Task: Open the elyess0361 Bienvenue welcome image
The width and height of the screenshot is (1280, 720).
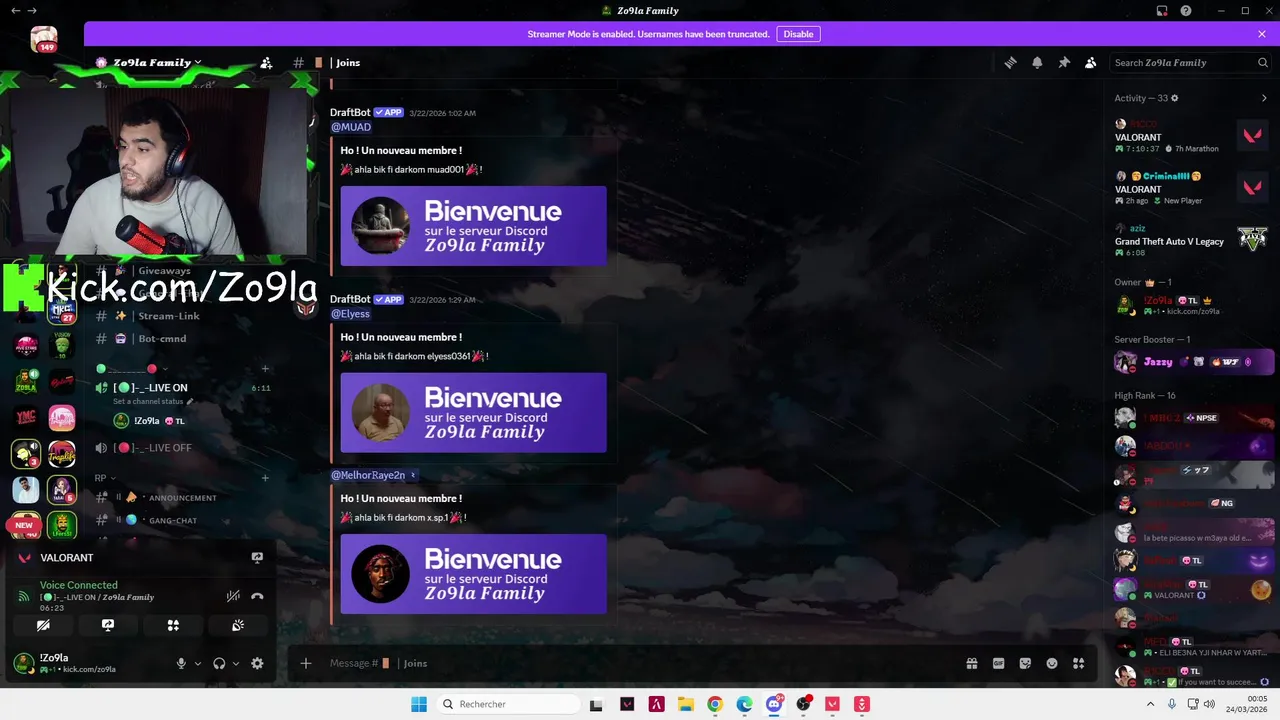Action: click(x=473, y=413)
